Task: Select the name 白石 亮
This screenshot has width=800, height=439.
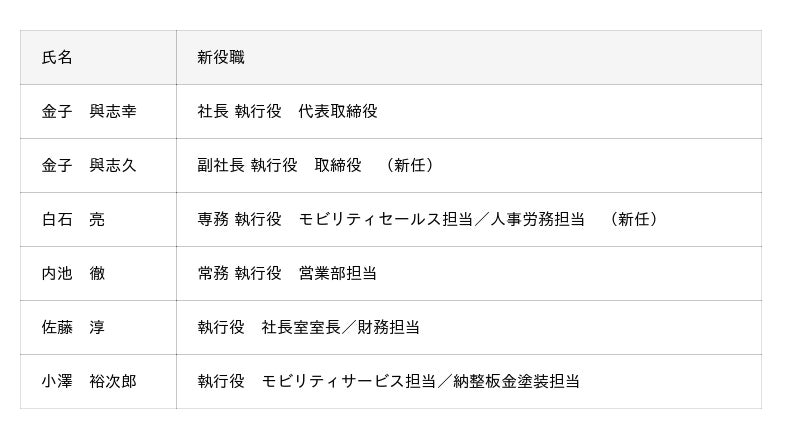Action: click(x=73, y=220)
